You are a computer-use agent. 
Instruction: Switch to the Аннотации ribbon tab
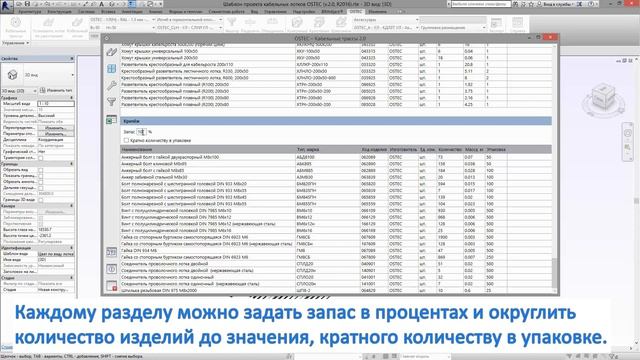coord(132,11)
